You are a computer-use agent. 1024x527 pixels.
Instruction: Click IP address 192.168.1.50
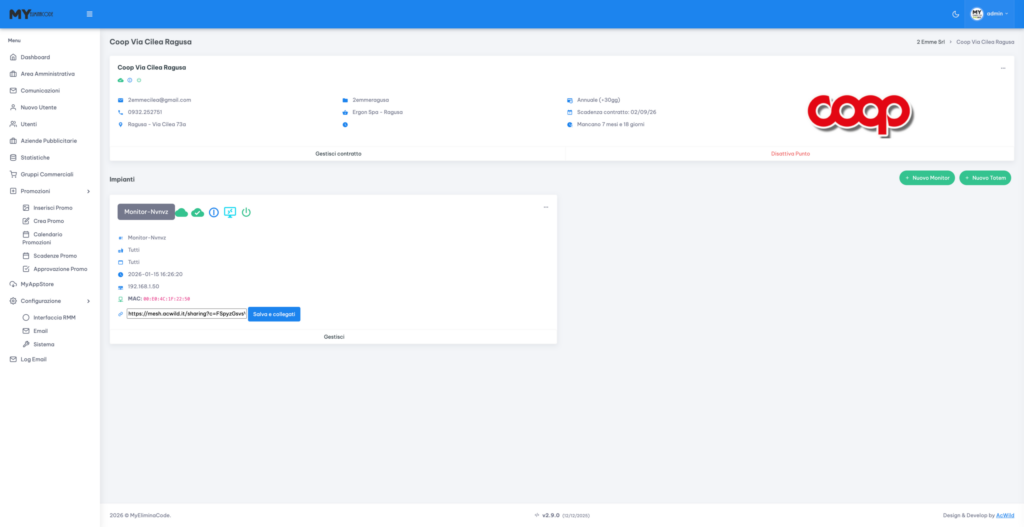point(144,286)
